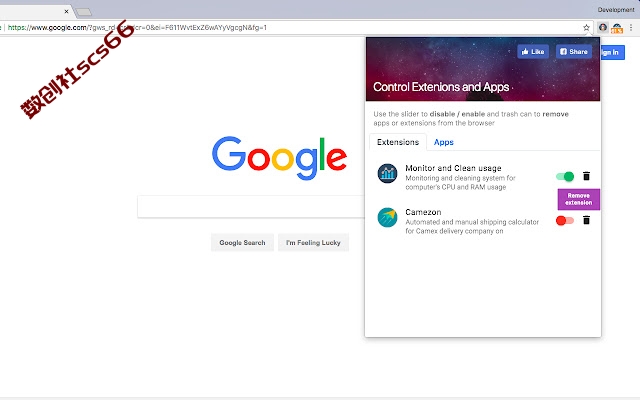Click I'm Feeling Lucky button

click(313, 242)
